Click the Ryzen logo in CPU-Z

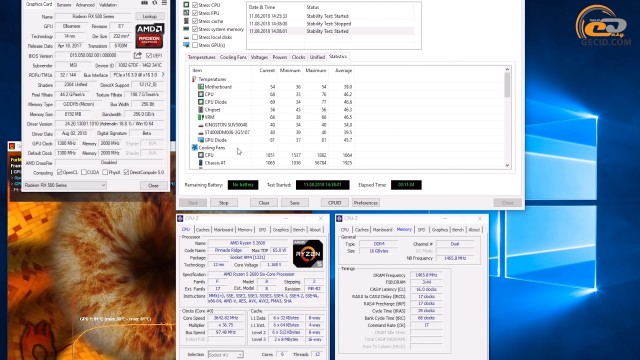pos(308,253)
